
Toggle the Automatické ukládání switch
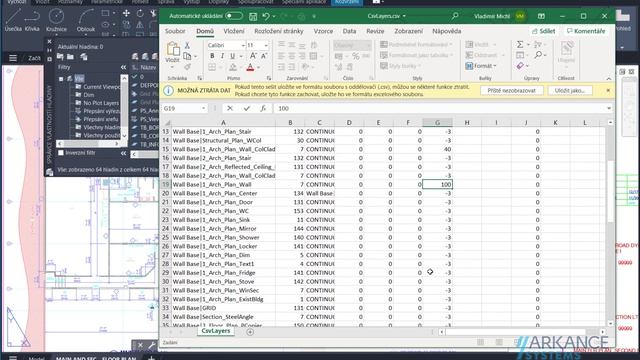point(234,16)
